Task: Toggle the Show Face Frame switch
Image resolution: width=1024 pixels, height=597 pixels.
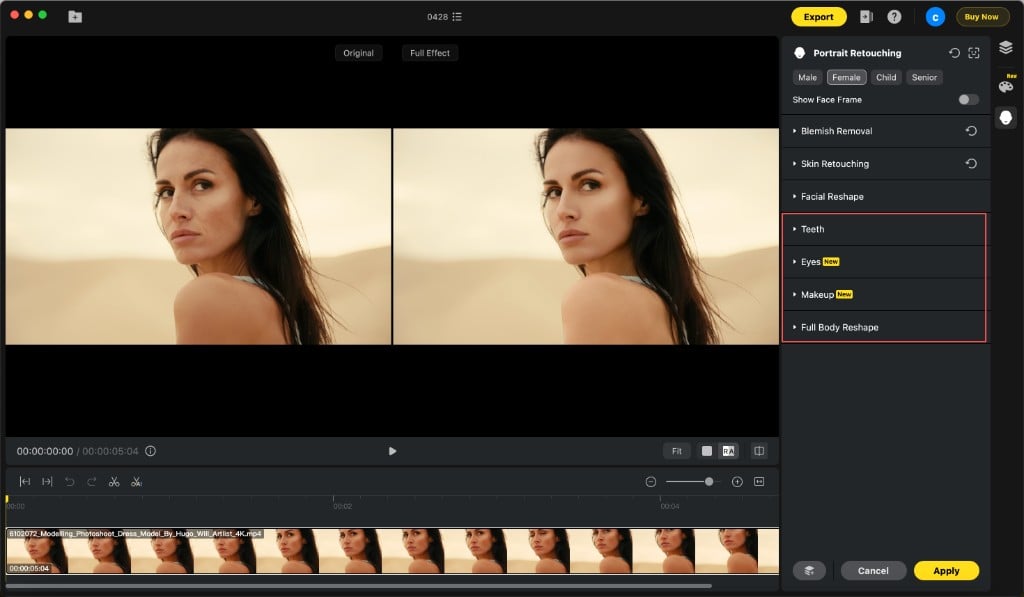Action: pos(968,100)
